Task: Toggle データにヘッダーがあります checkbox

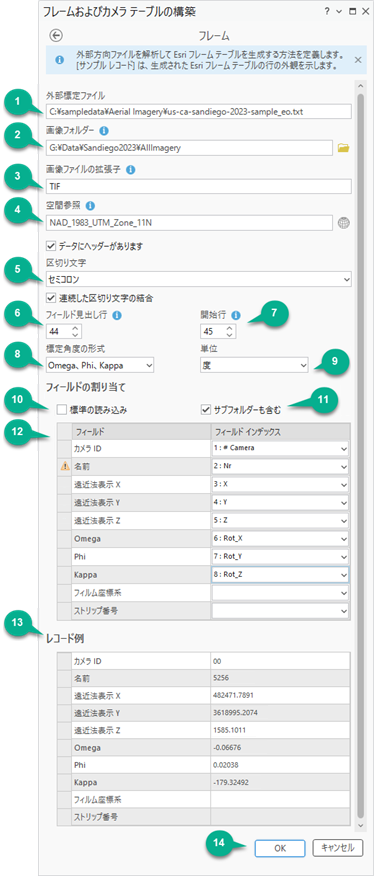Action: click(51, 245)
